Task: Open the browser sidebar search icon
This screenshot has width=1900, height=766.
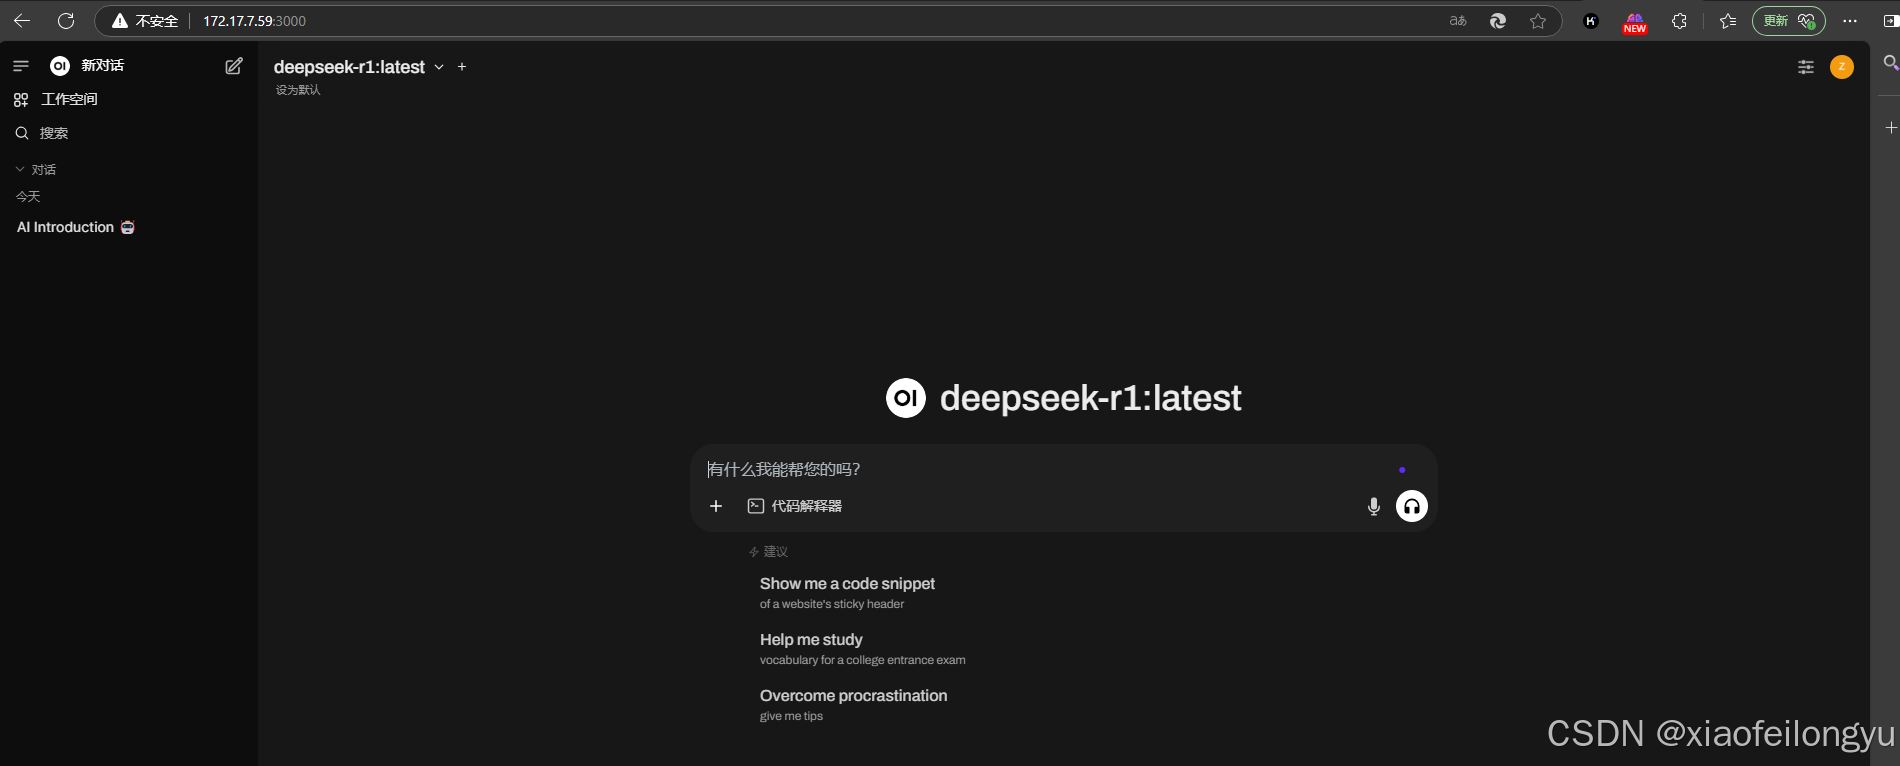Action: 1890,63
